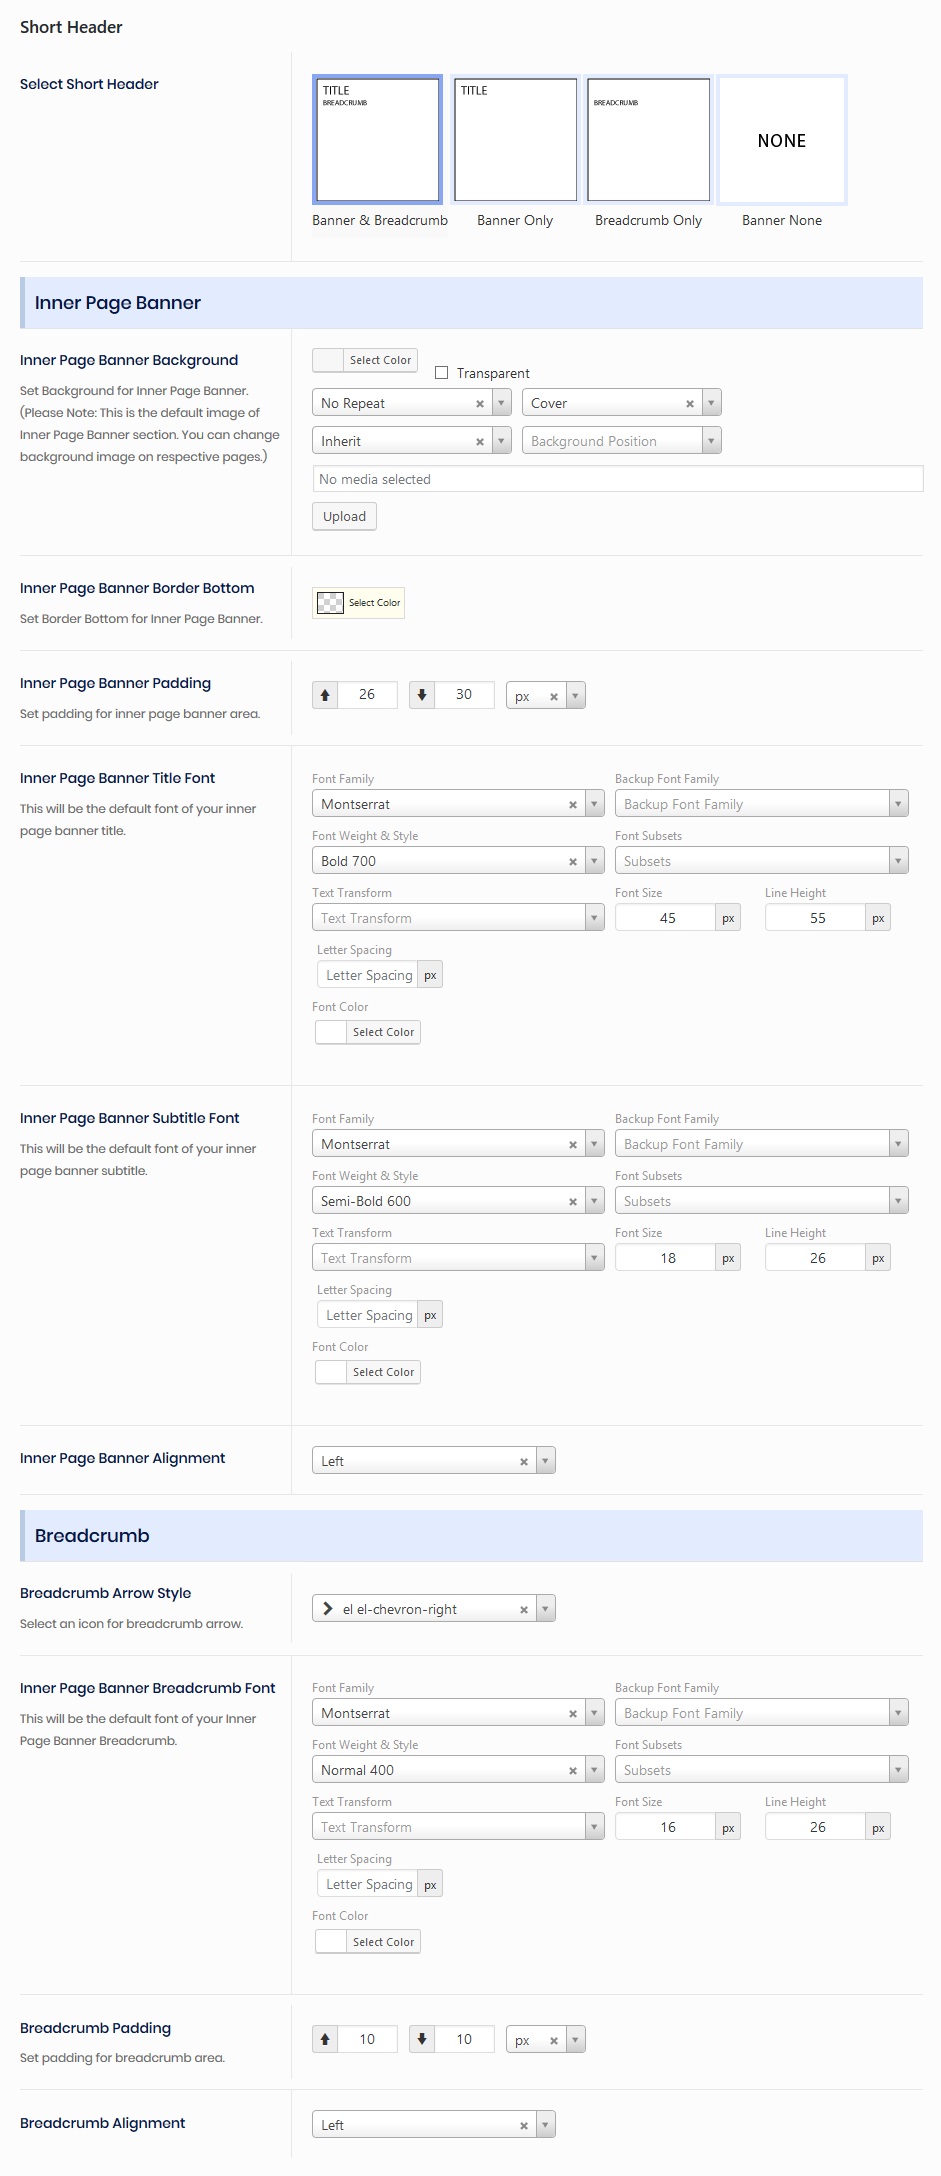Click the up arrow icon in Banner Padding
This screenshot has width=941, height=2176.
[325, 695]
